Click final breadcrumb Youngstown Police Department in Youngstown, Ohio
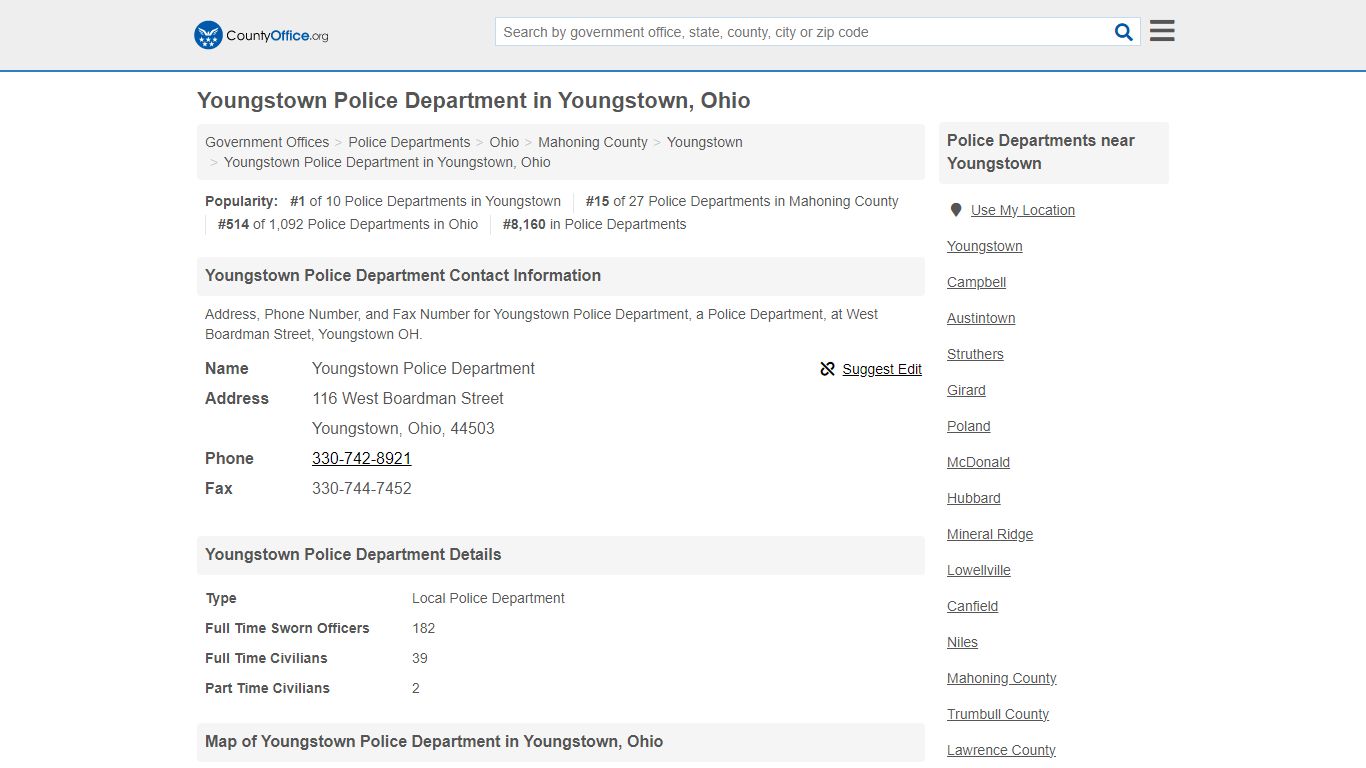The height and width of the screenshot is (768, 1366). [x=387, y=162]
